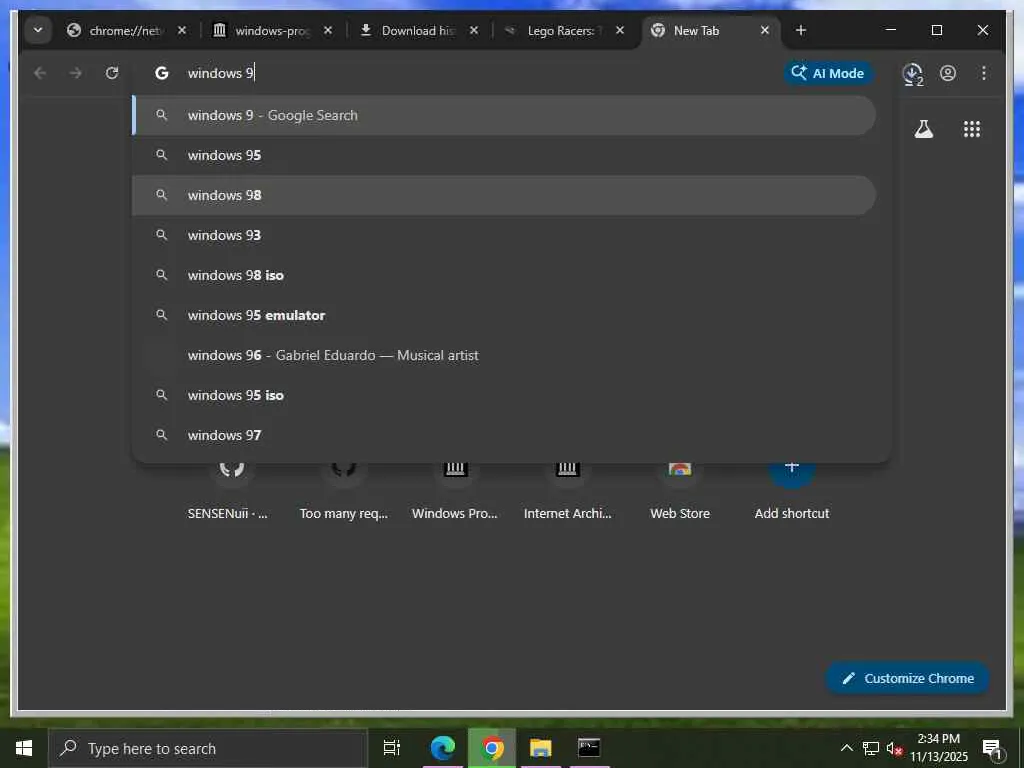Image resolution: width=1024 pixels, height=768 pixels.
Task: Choose the 'windows 93' suggestion
Action: point(504,235)
